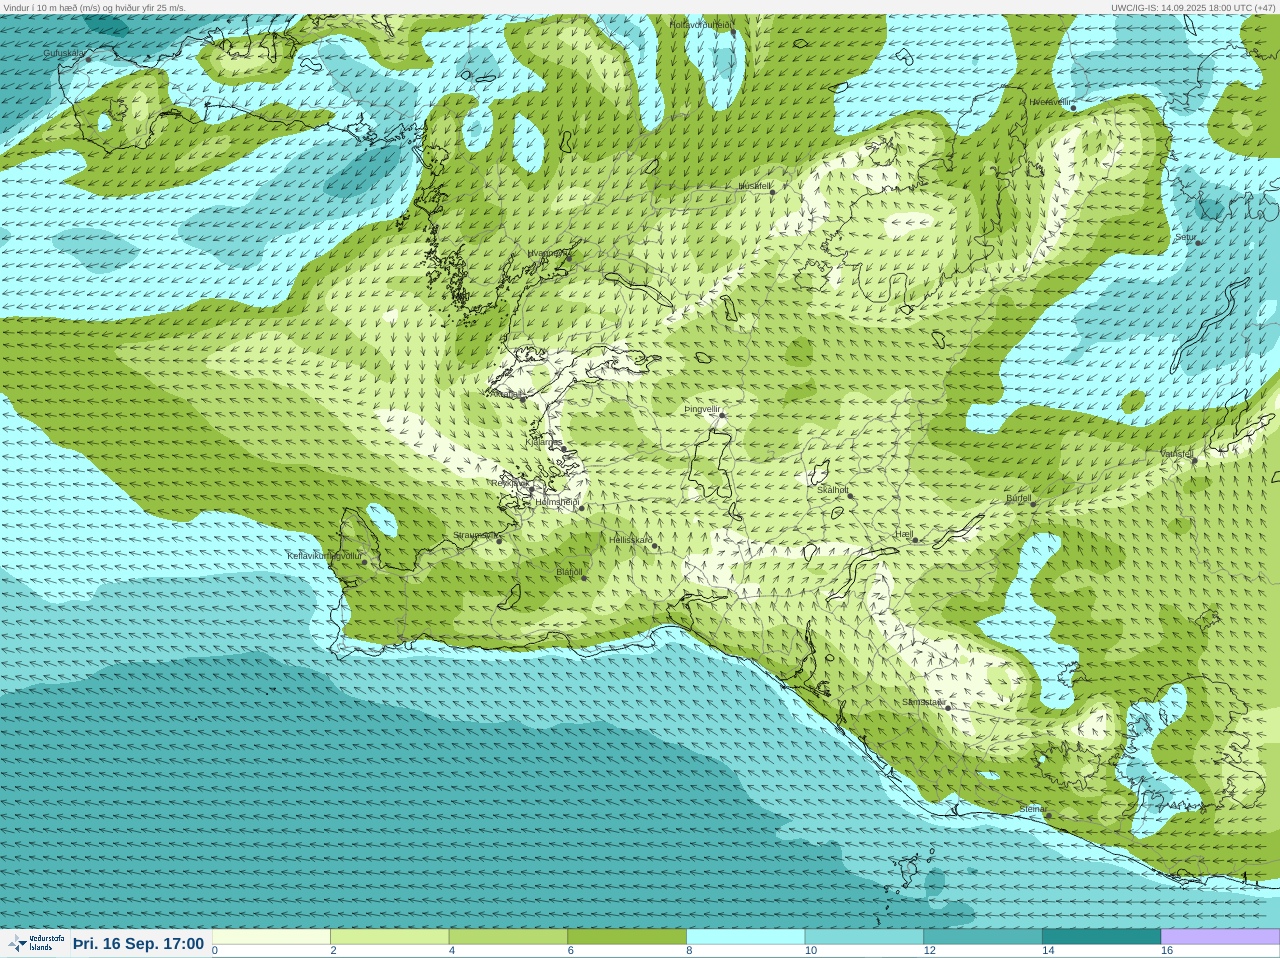Click the Þingvellir station marker
The width and height of the screenshot is (1280, 958).
[x=721, y=414]
